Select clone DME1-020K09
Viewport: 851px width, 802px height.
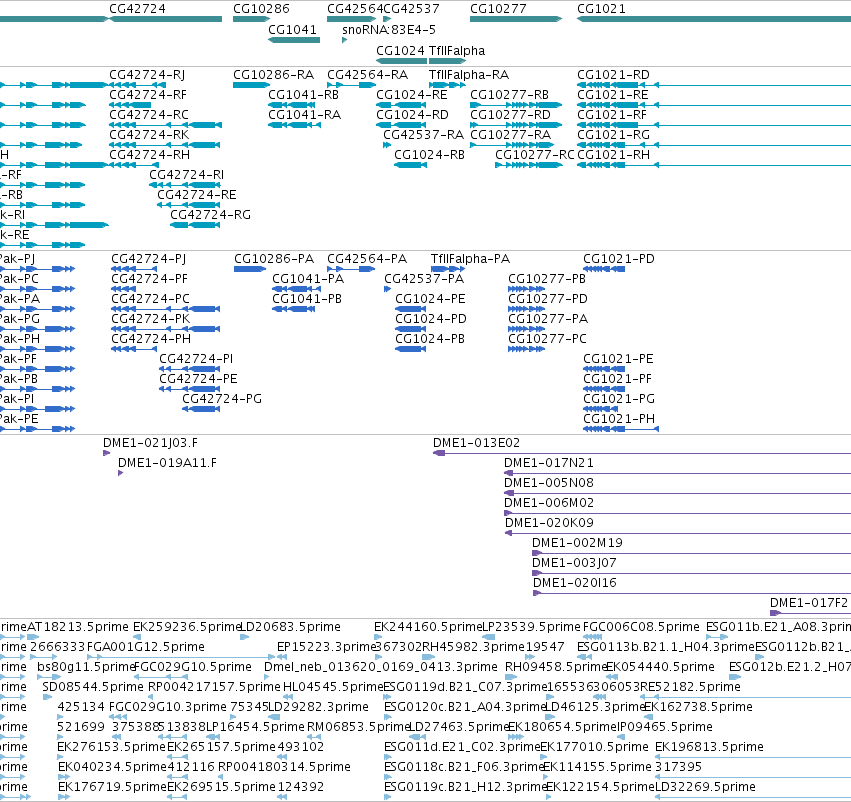pyautogui.click(x=549, y=523)
